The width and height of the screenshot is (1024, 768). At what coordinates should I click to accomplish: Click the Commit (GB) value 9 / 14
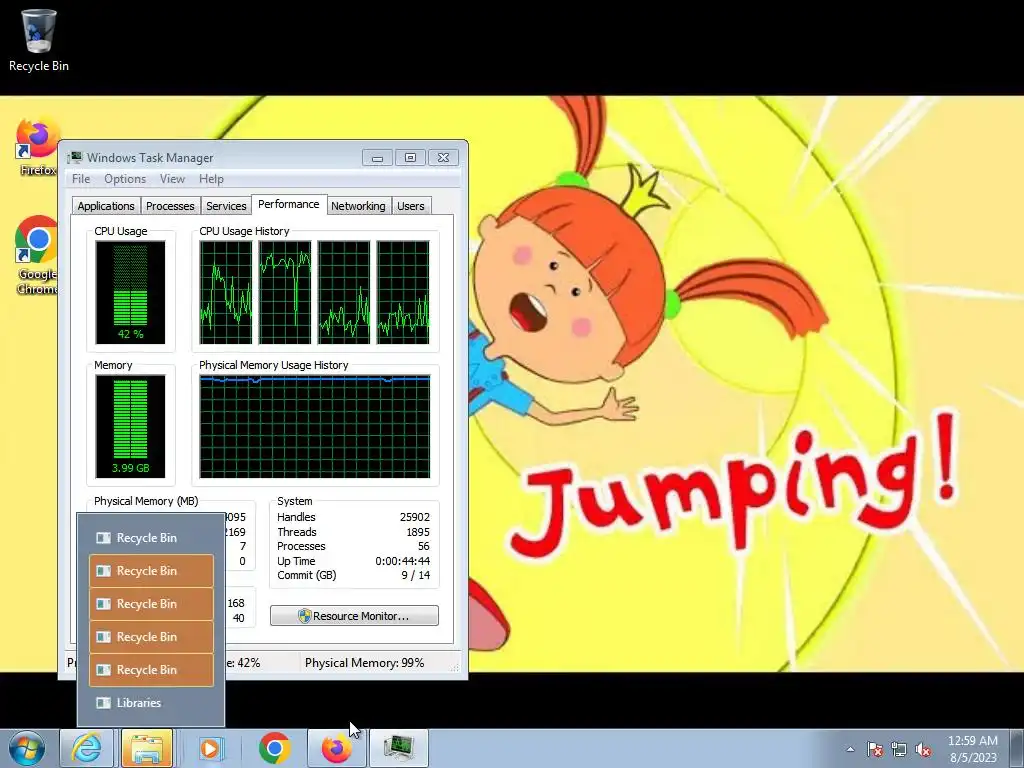pos(415,575)
